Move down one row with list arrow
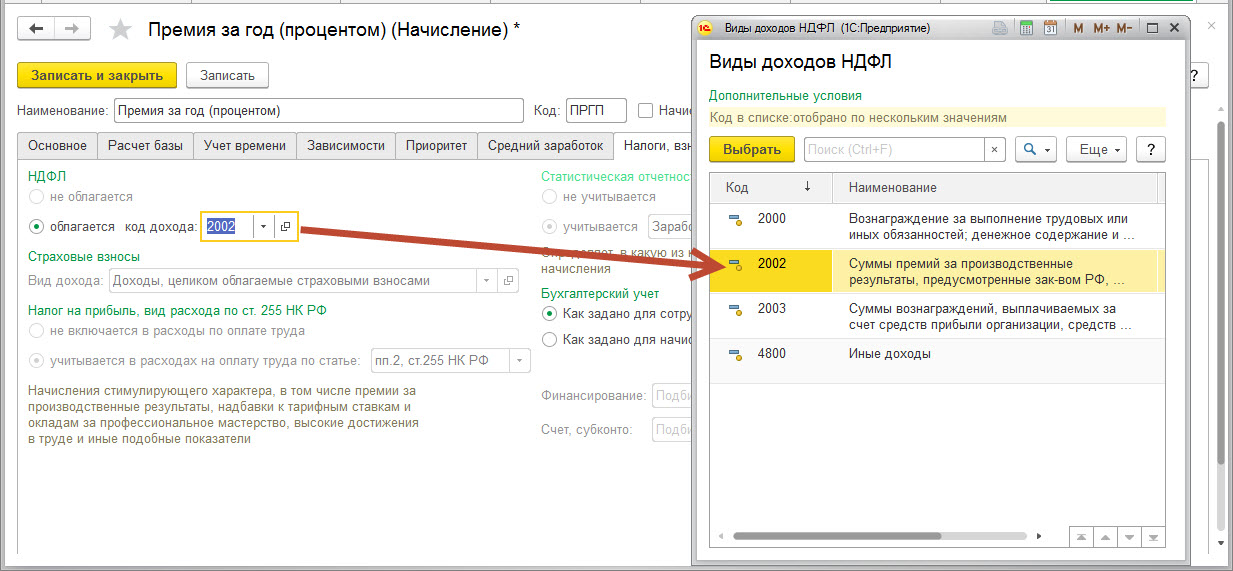The width and height of the screenshot is (1233, 571). (x=1130, y=537)
